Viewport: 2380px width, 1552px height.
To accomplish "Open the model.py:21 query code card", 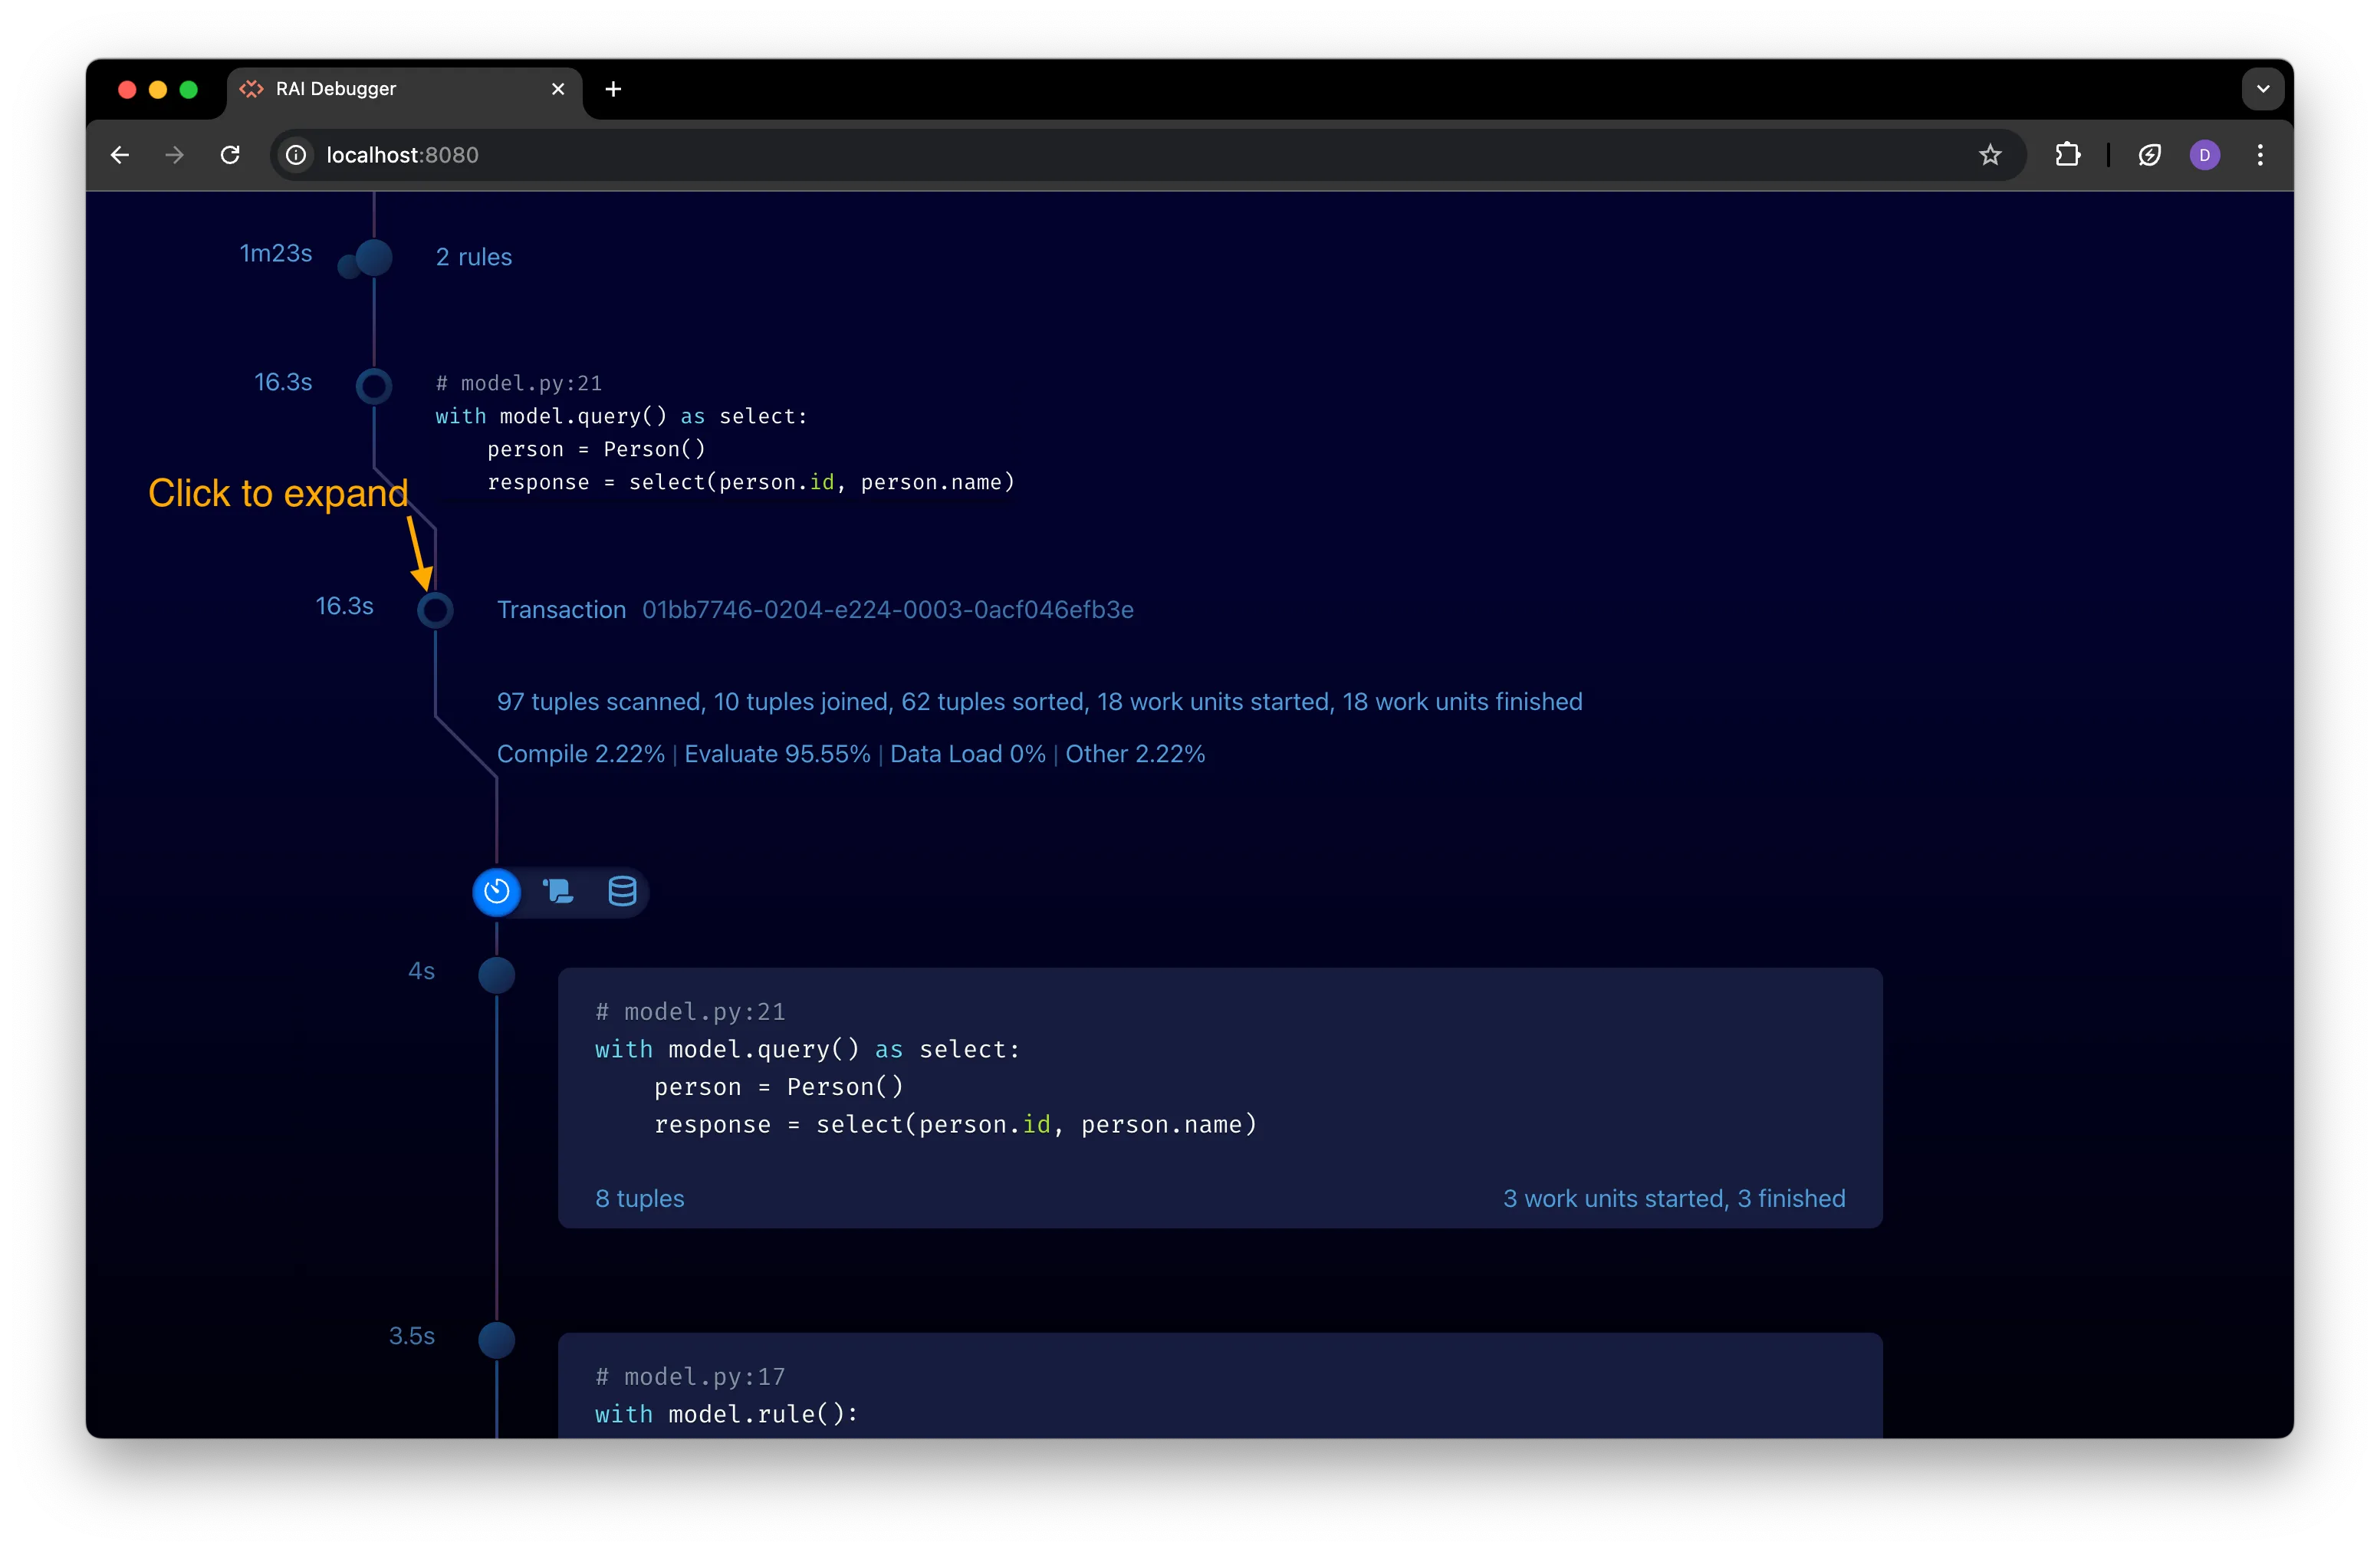I will coord(1220,1097).
